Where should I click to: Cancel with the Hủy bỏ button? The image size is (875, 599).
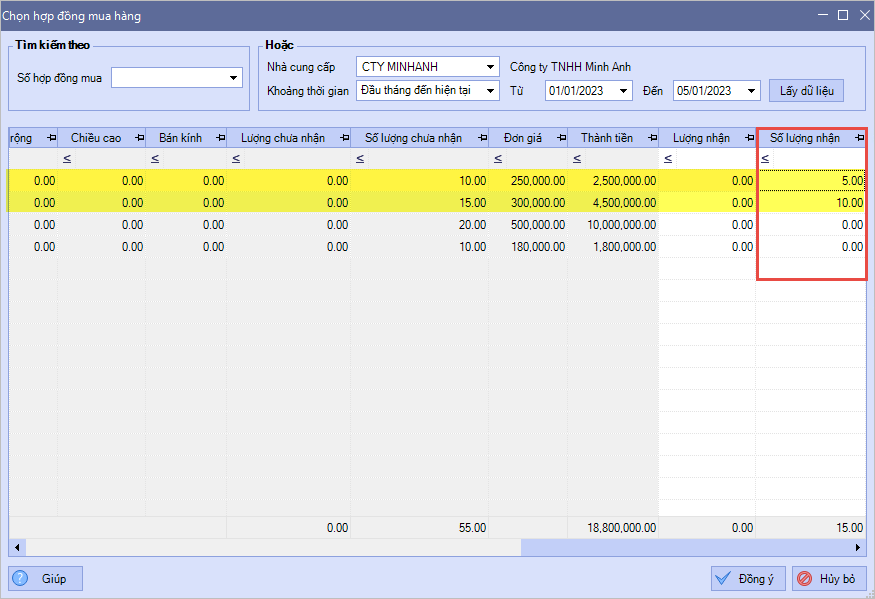tap(829, 578)
